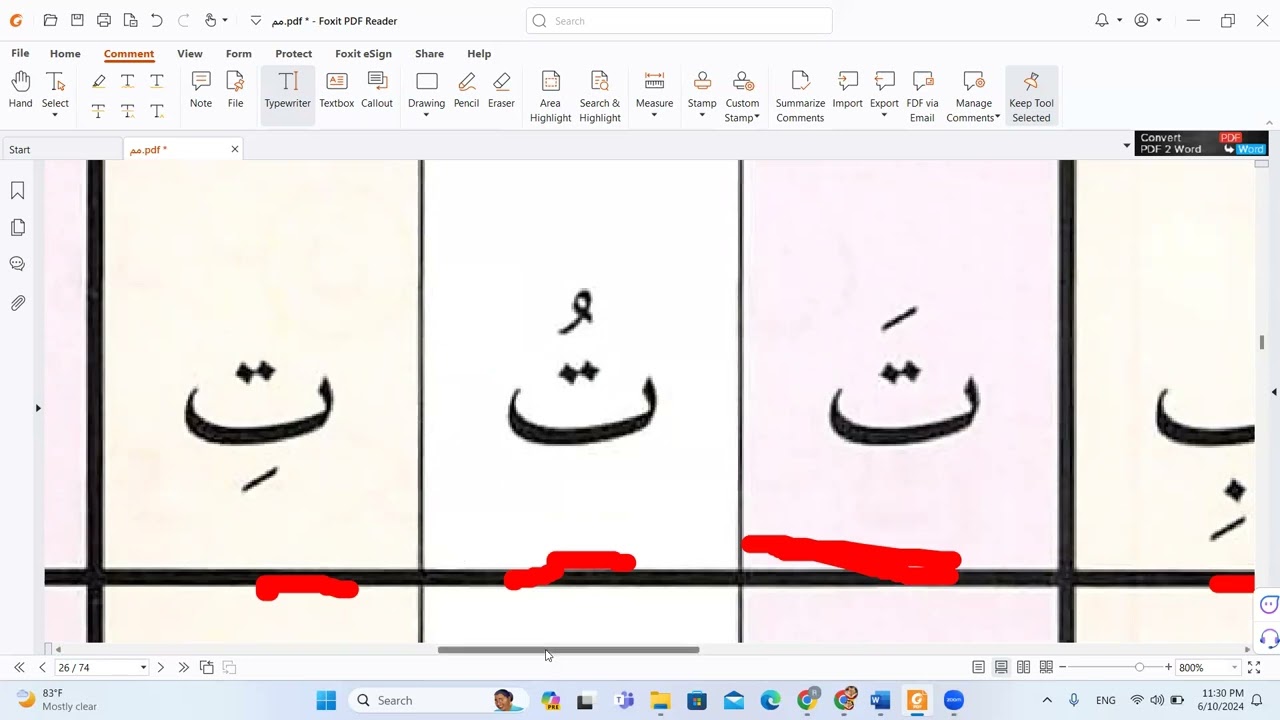1280x720 pixels.
Task: Select the highlight text markup tool
Action: [98, 81]
